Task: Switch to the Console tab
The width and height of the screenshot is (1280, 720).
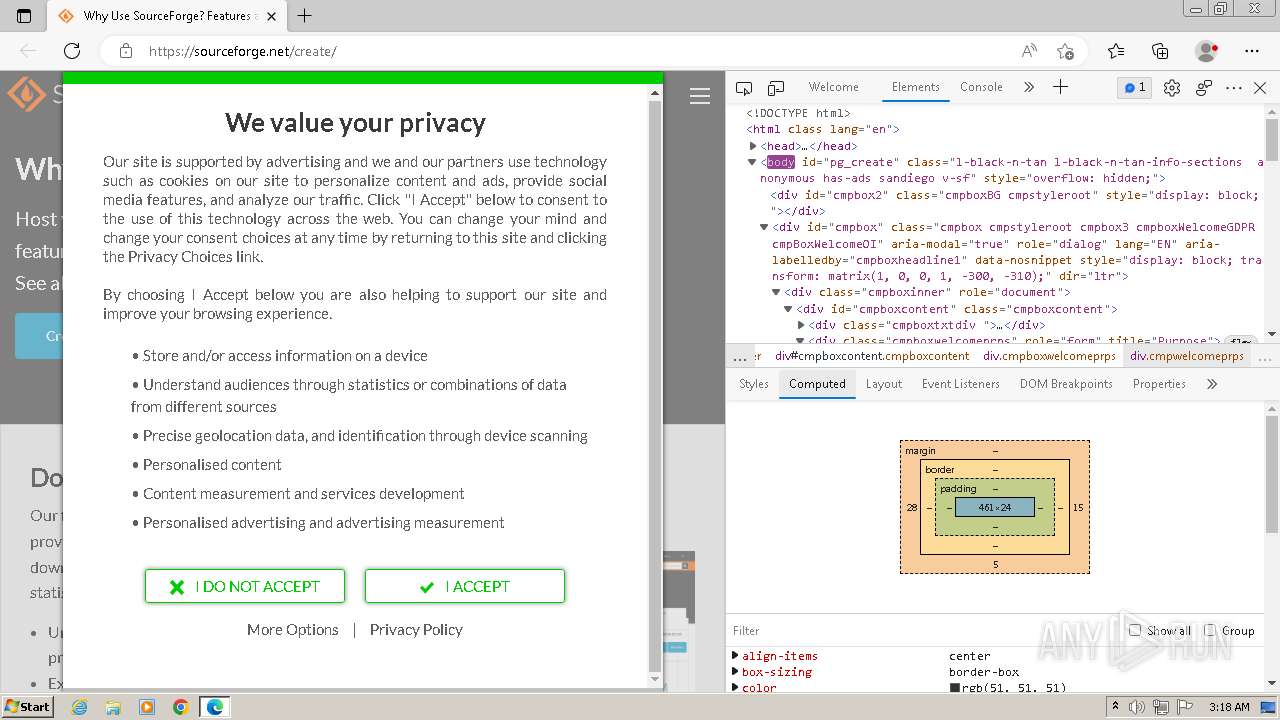Action: tap(981, 87)
